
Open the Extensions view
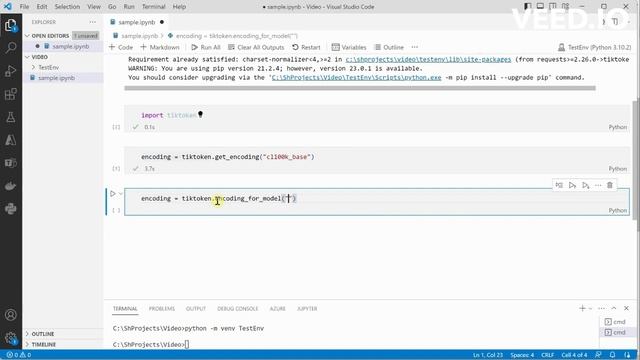[11, 94]
